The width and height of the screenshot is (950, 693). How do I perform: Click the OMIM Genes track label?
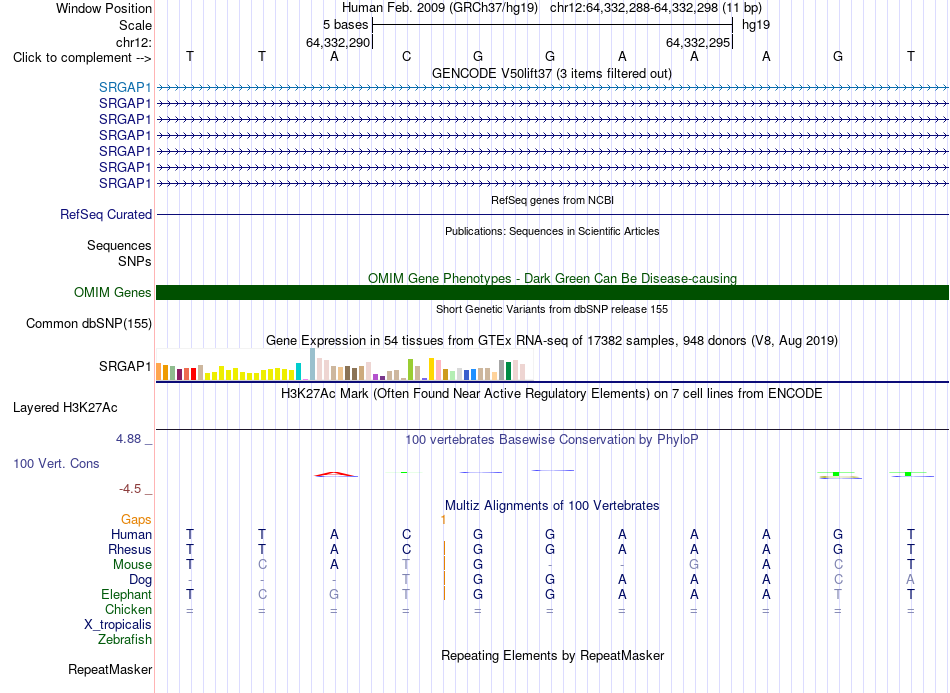pos(113,293)
